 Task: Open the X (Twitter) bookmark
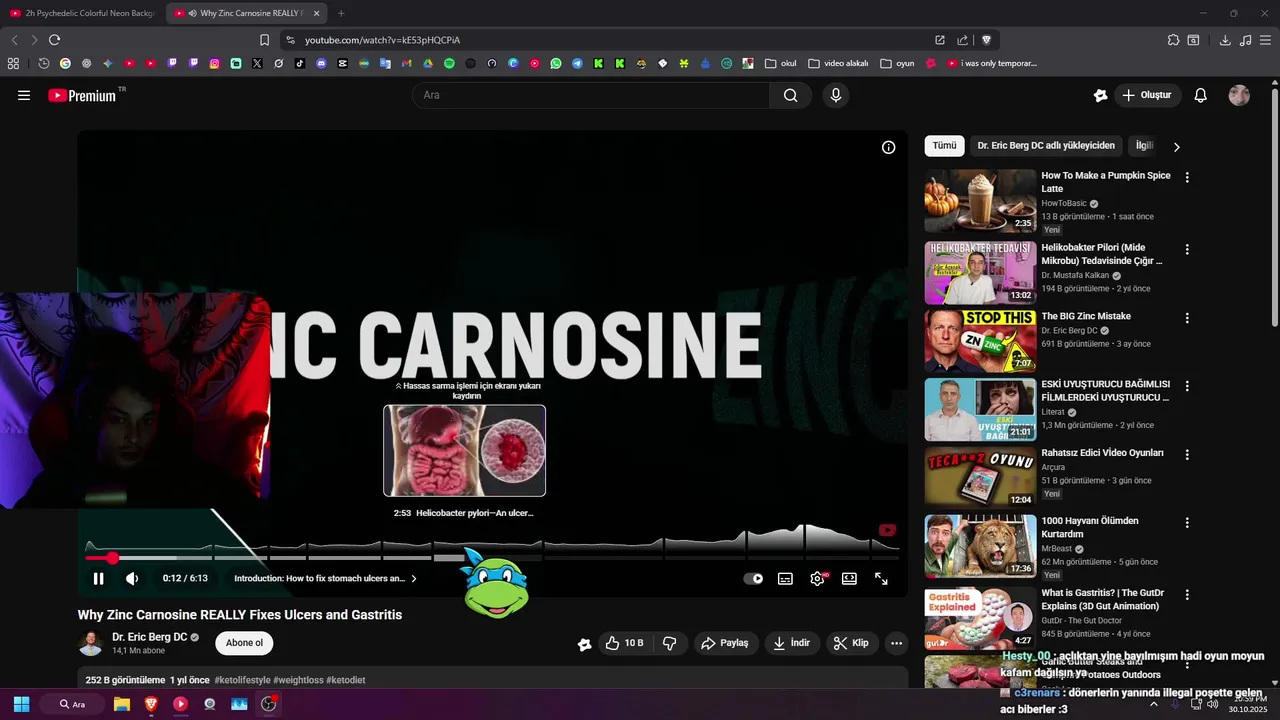click(257, 63)
